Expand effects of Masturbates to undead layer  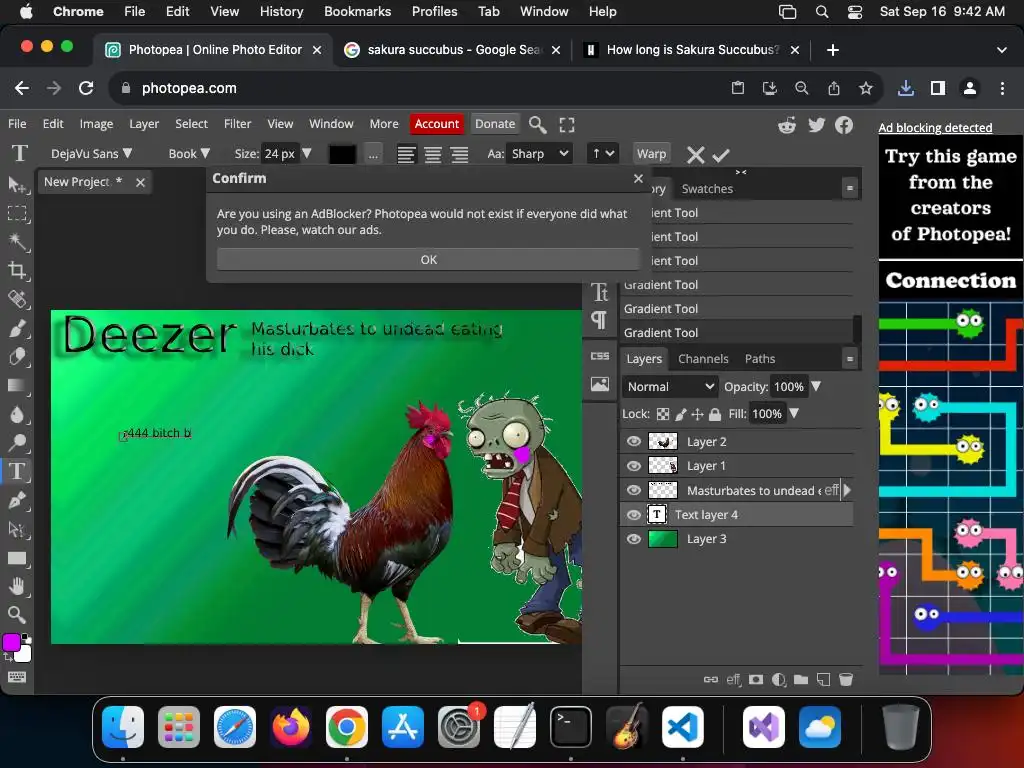pos(847,490)
